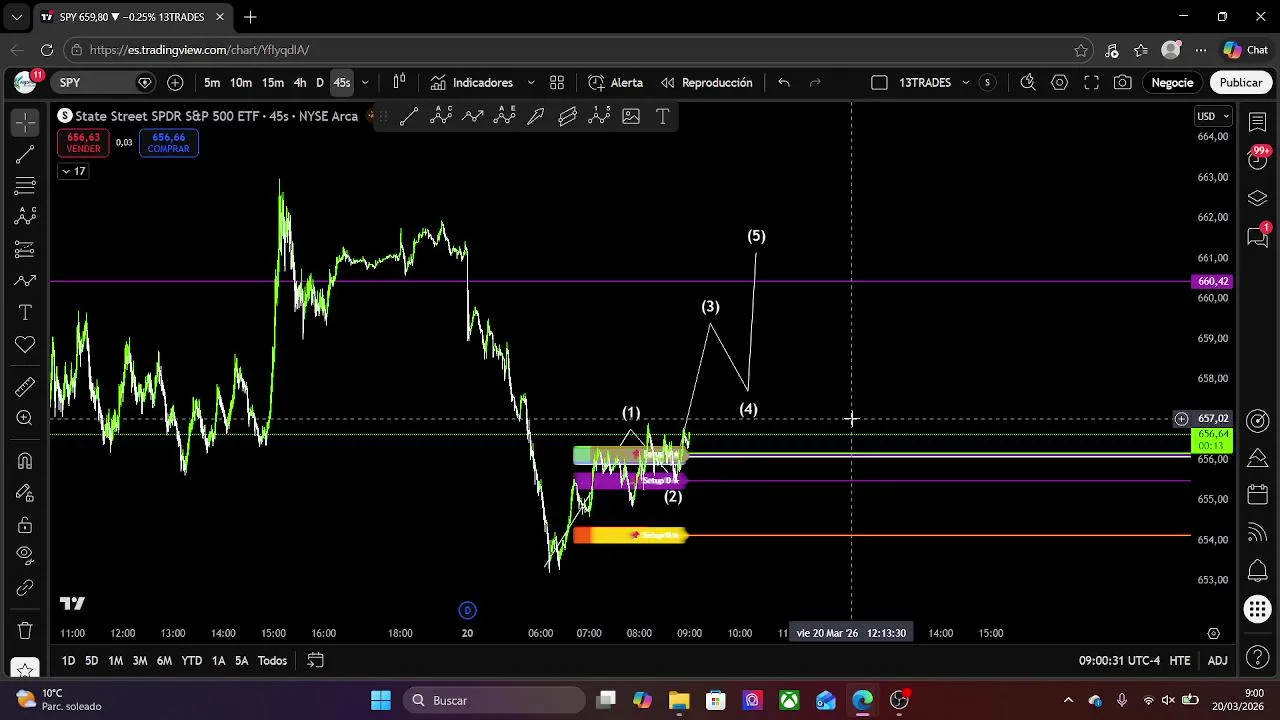Screen dimensions: 1280x720
Task: Open notifications bell in right sidebar
Action: click(x=1258, y=571)
